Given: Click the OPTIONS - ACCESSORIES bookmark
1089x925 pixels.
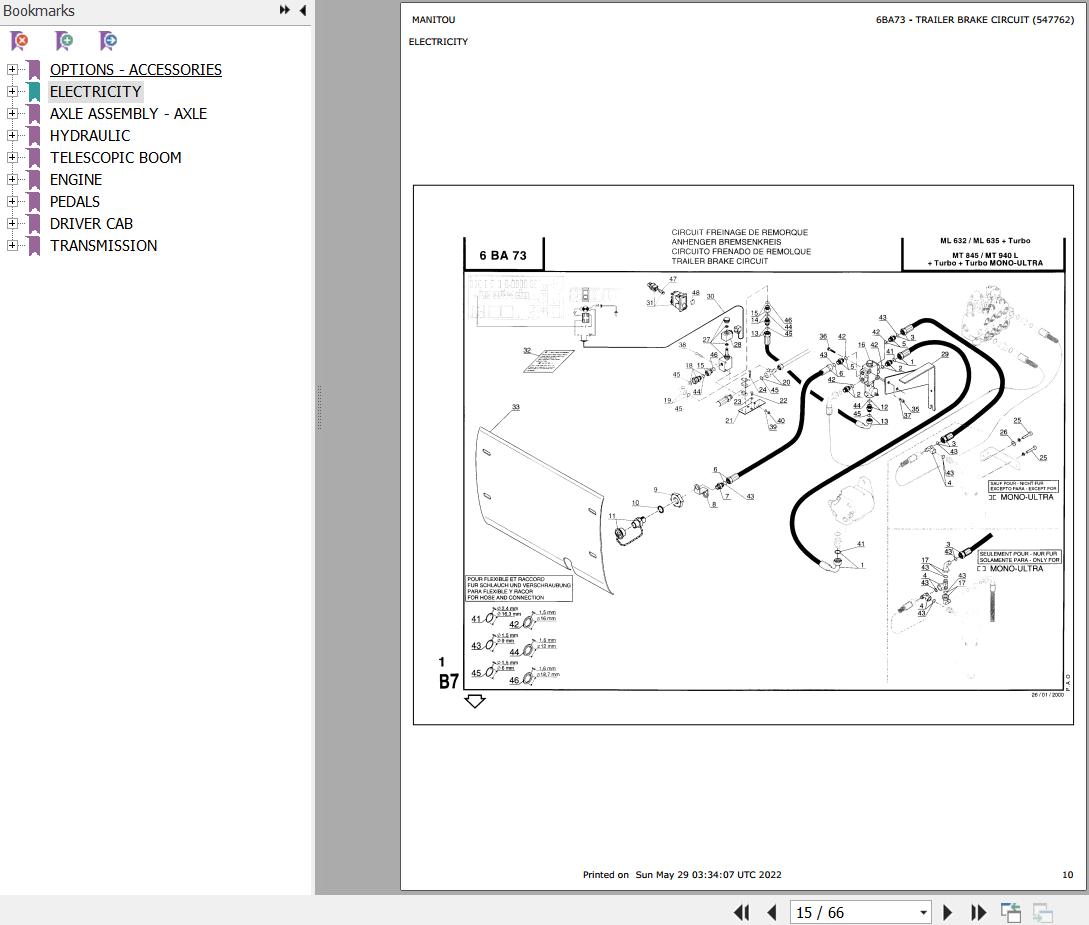Looking at the screenshot, I should (135, 69).
